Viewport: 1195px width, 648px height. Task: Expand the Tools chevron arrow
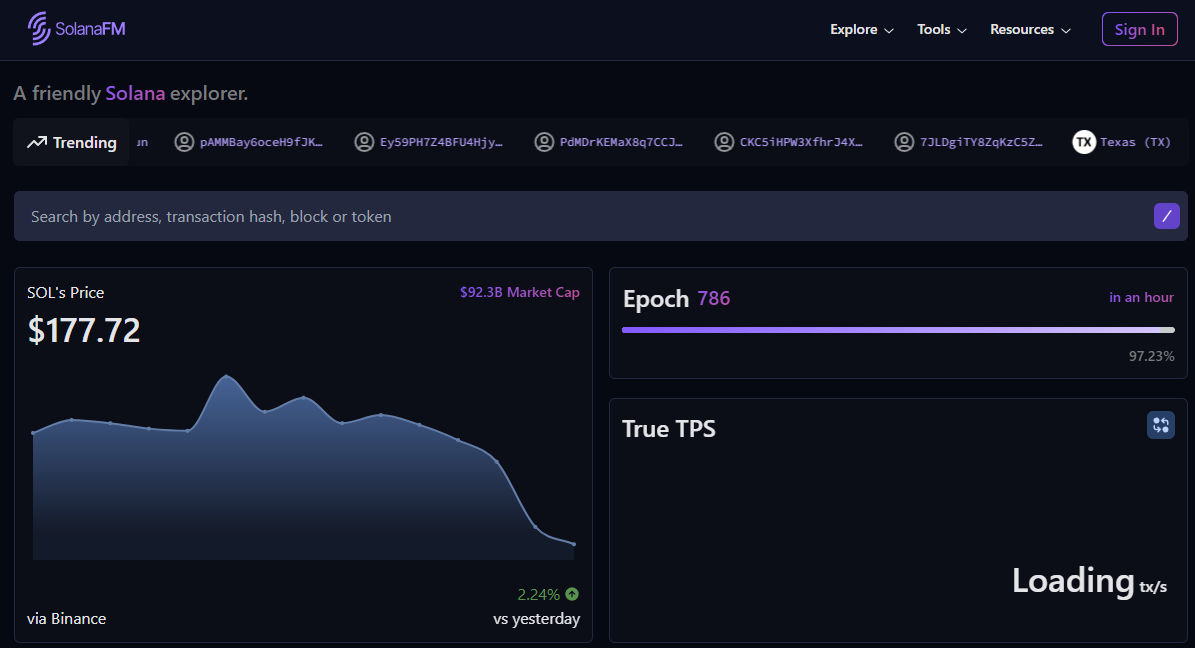(x=962, y=30)
